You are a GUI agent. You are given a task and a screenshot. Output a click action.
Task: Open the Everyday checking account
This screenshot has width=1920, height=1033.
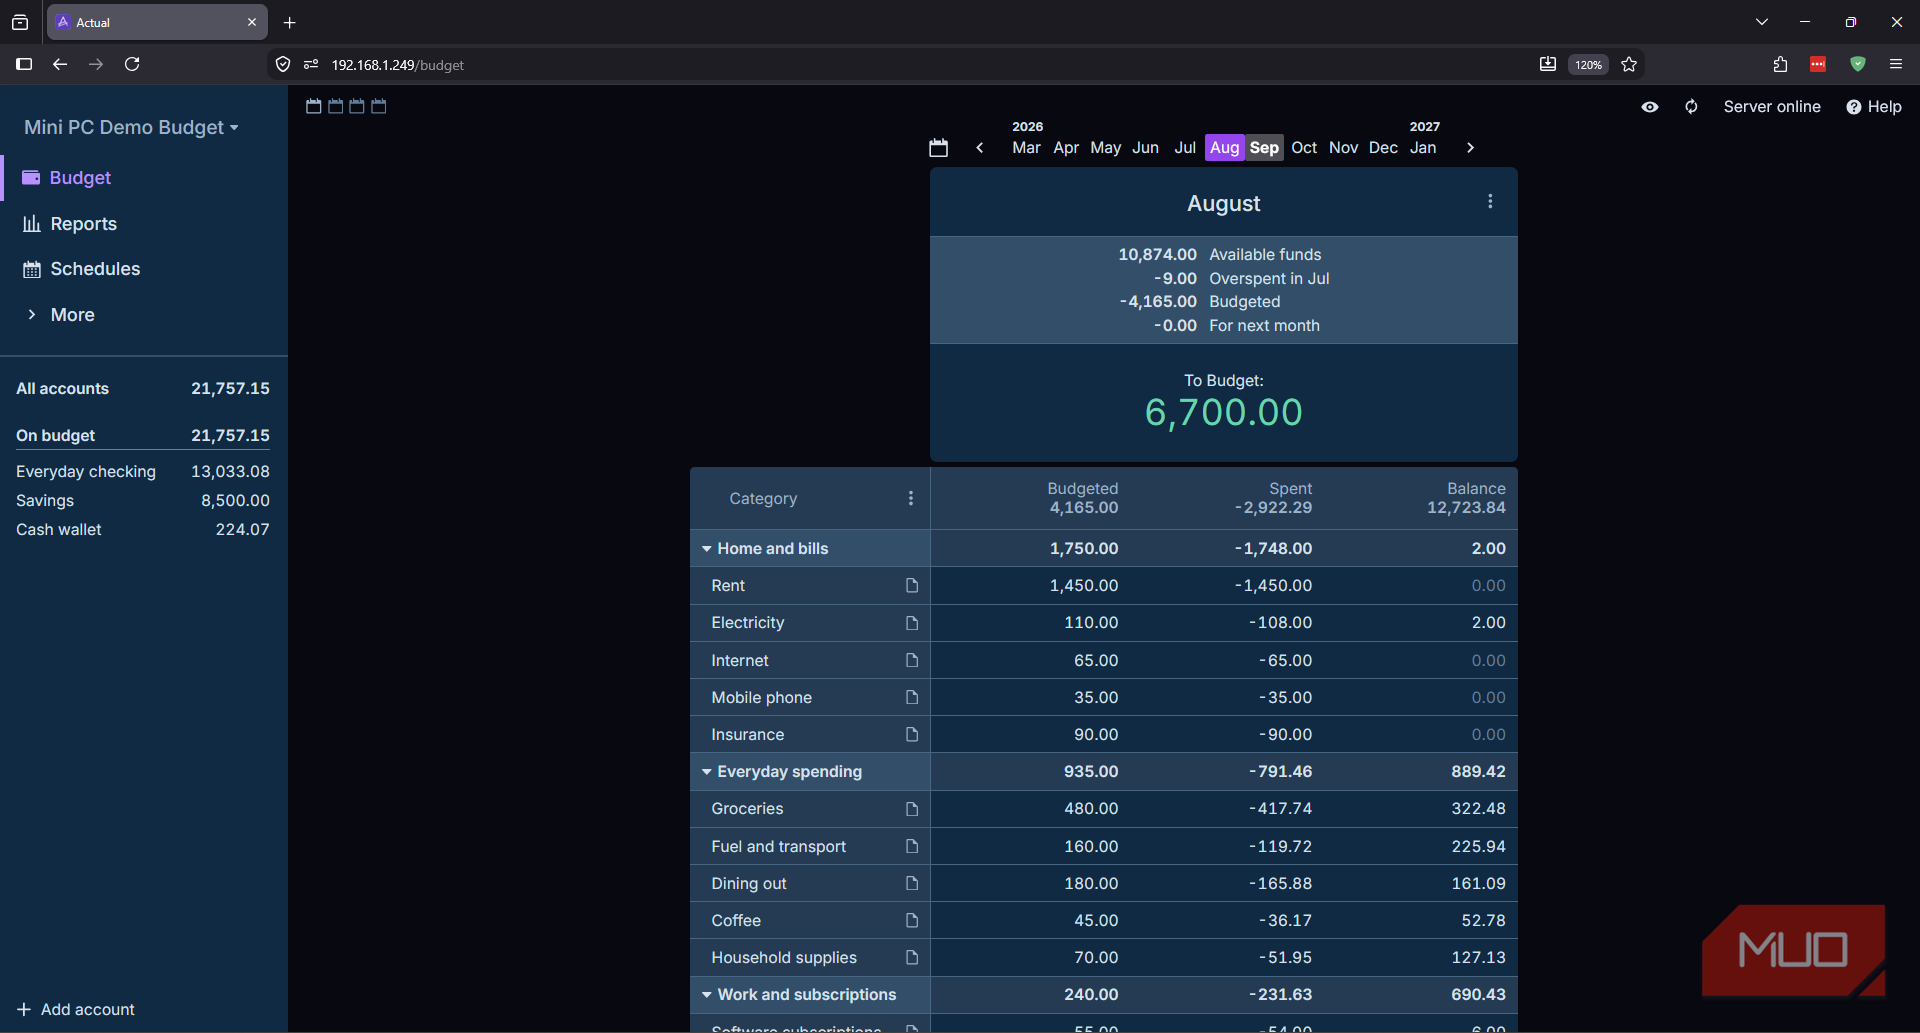(143, 472)
